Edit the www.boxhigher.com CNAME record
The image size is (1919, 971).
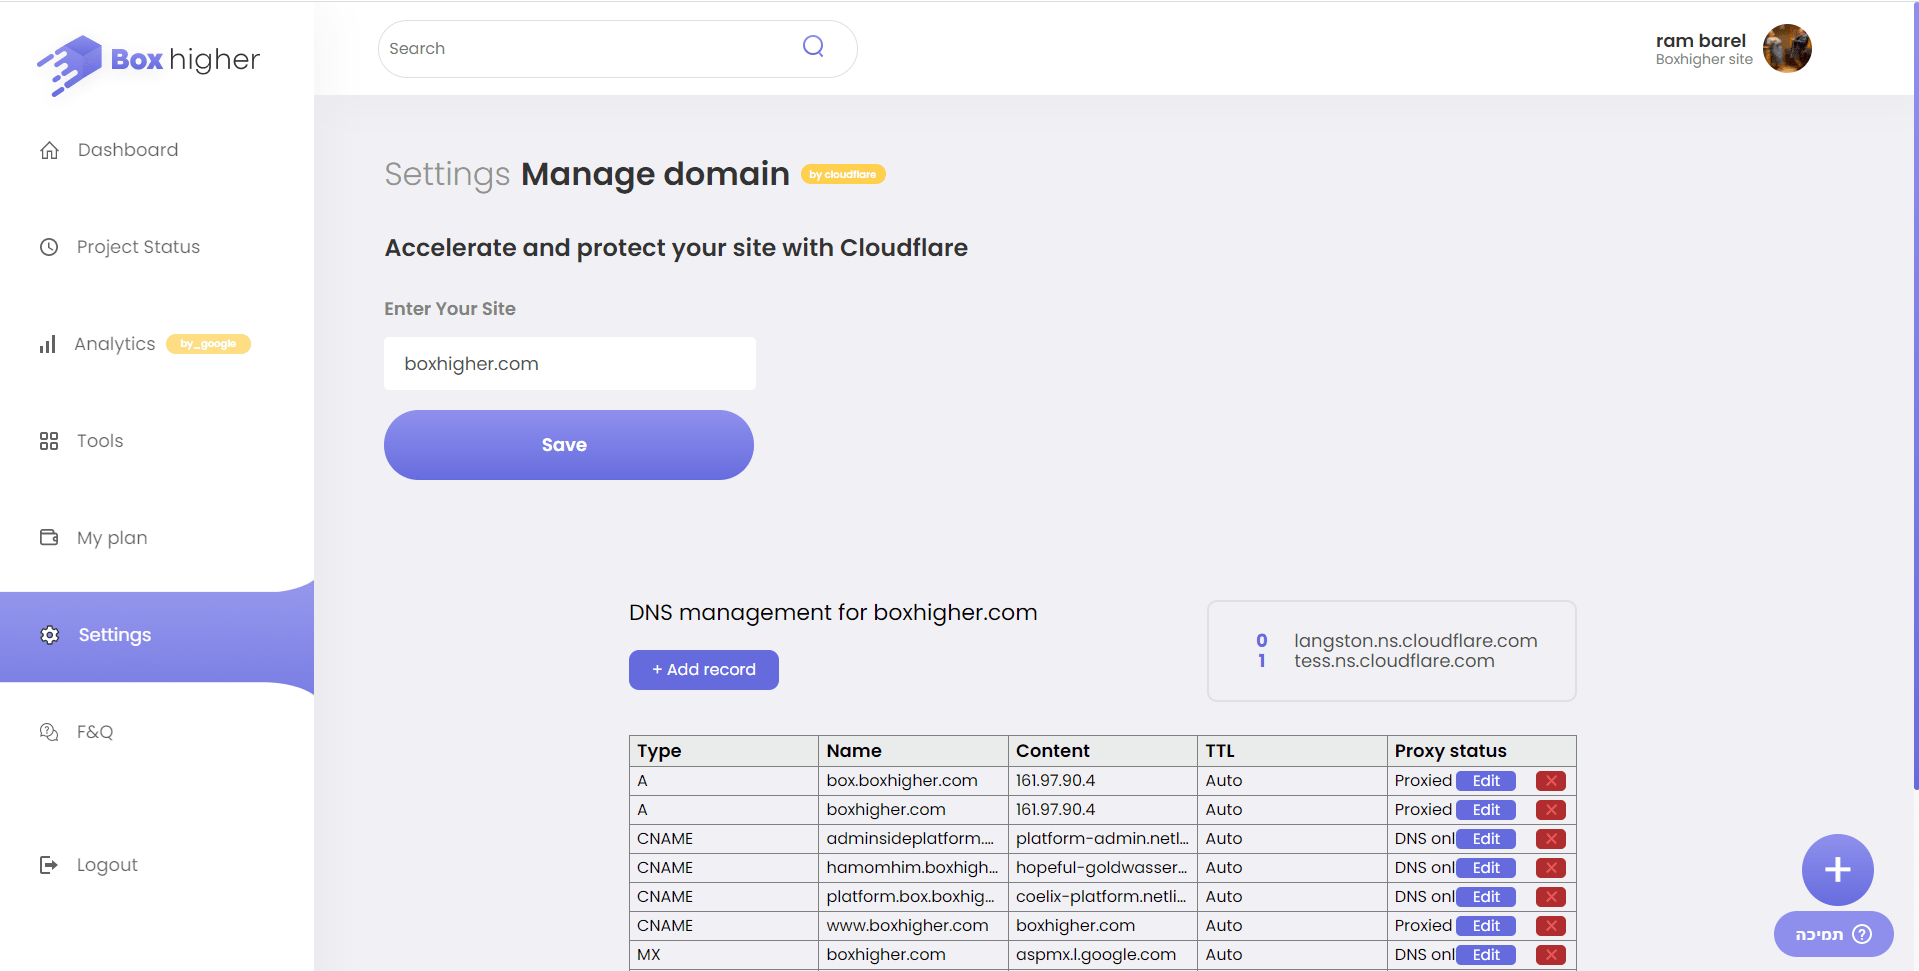(1486, 926)
